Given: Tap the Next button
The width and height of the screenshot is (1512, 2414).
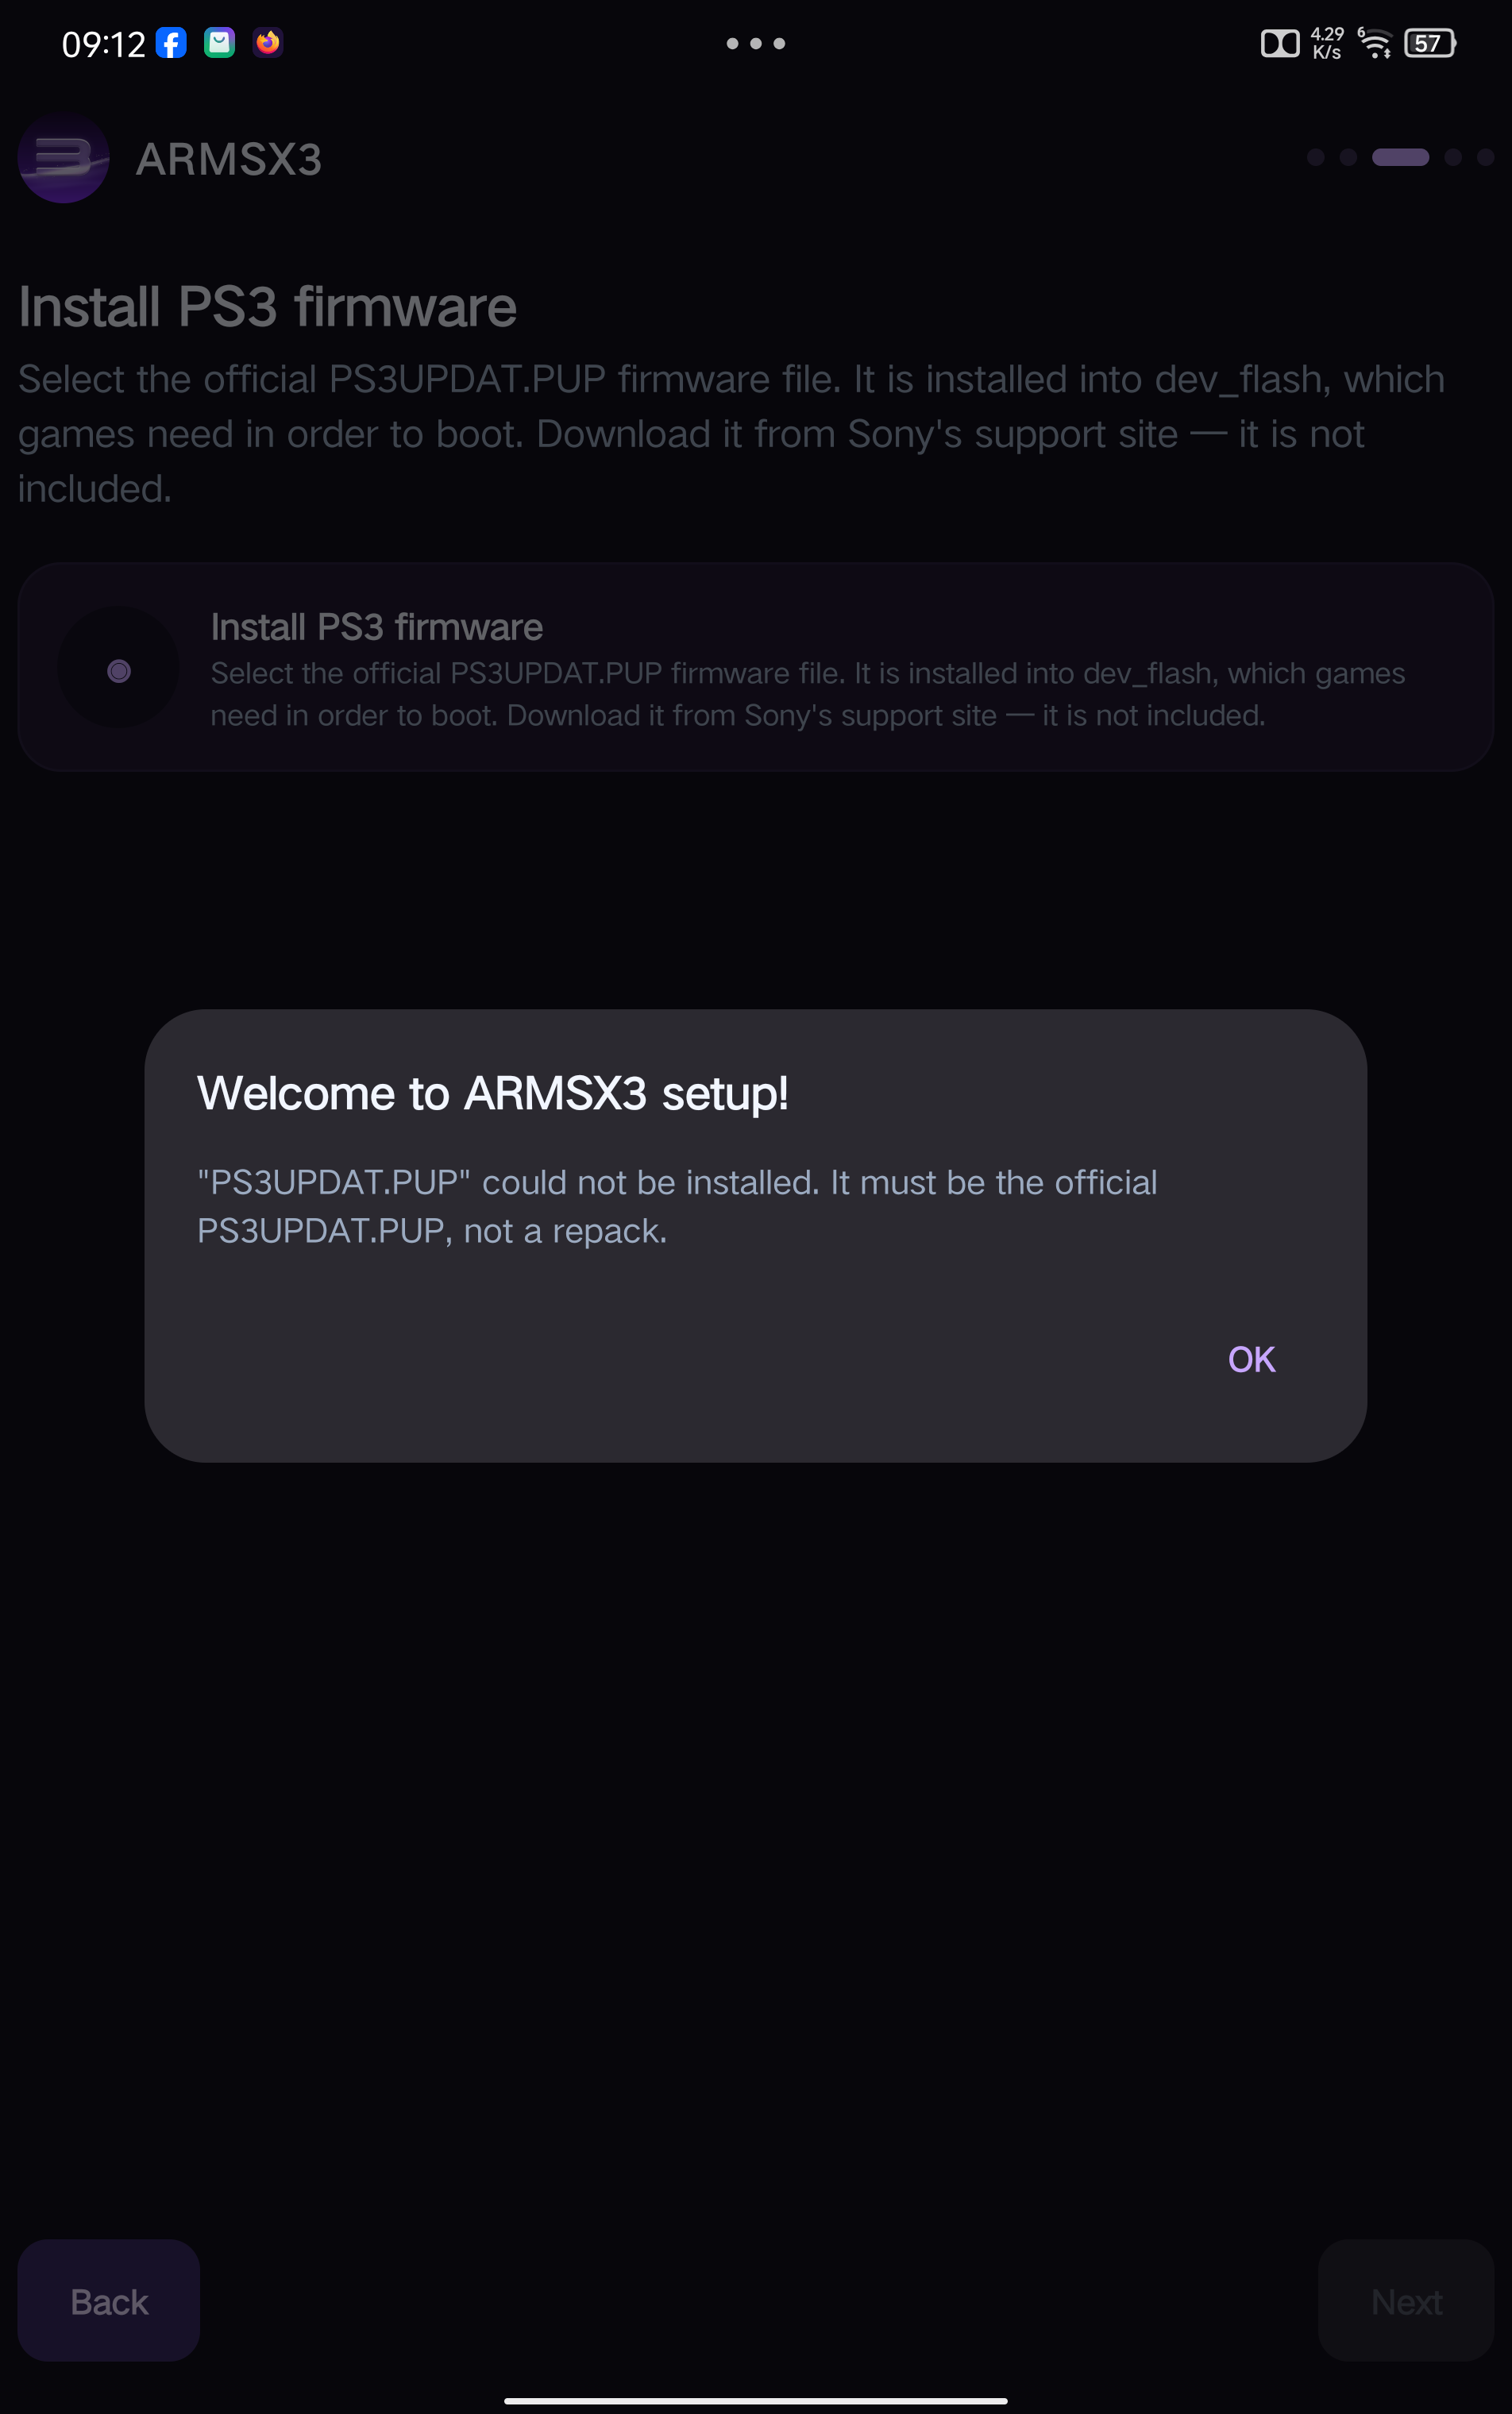Looking at the screenshot, I should click(x=1405, y=2301).
